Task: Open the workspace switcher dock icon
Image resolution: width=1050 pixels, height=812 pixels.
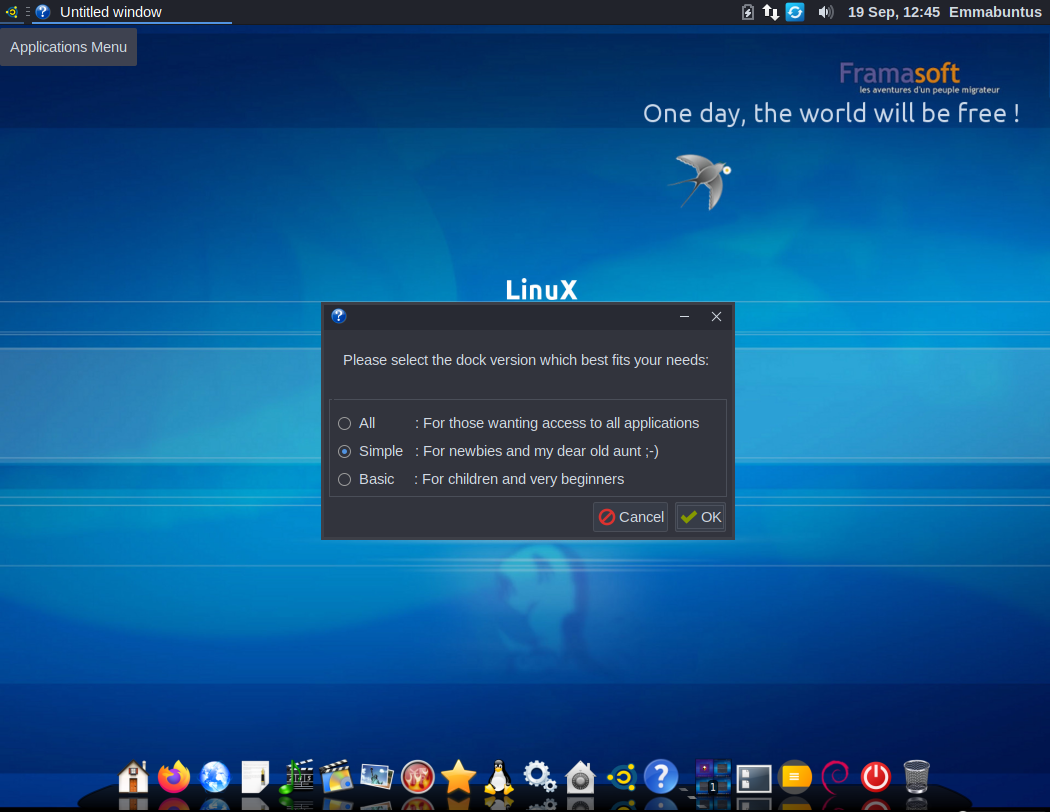Action: click(713, 777)
